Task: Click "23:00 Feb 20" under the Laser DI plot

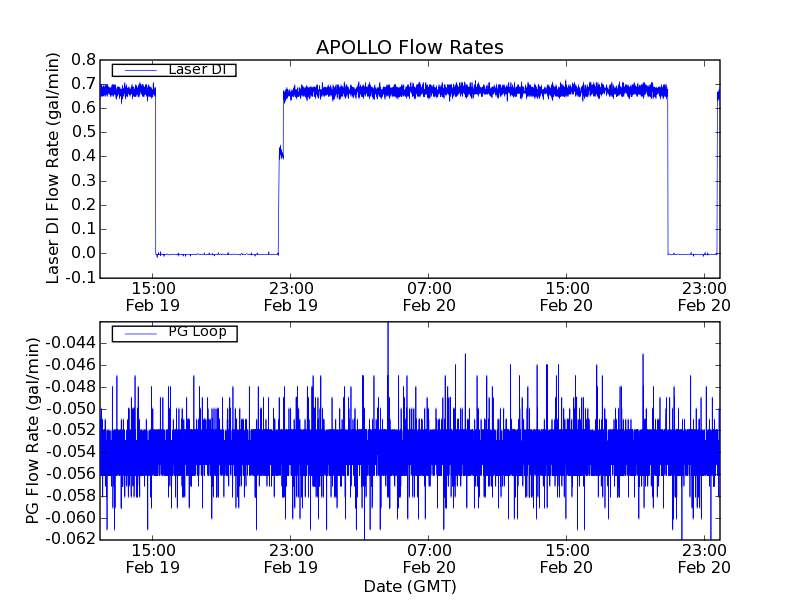Action: (704, 297)
